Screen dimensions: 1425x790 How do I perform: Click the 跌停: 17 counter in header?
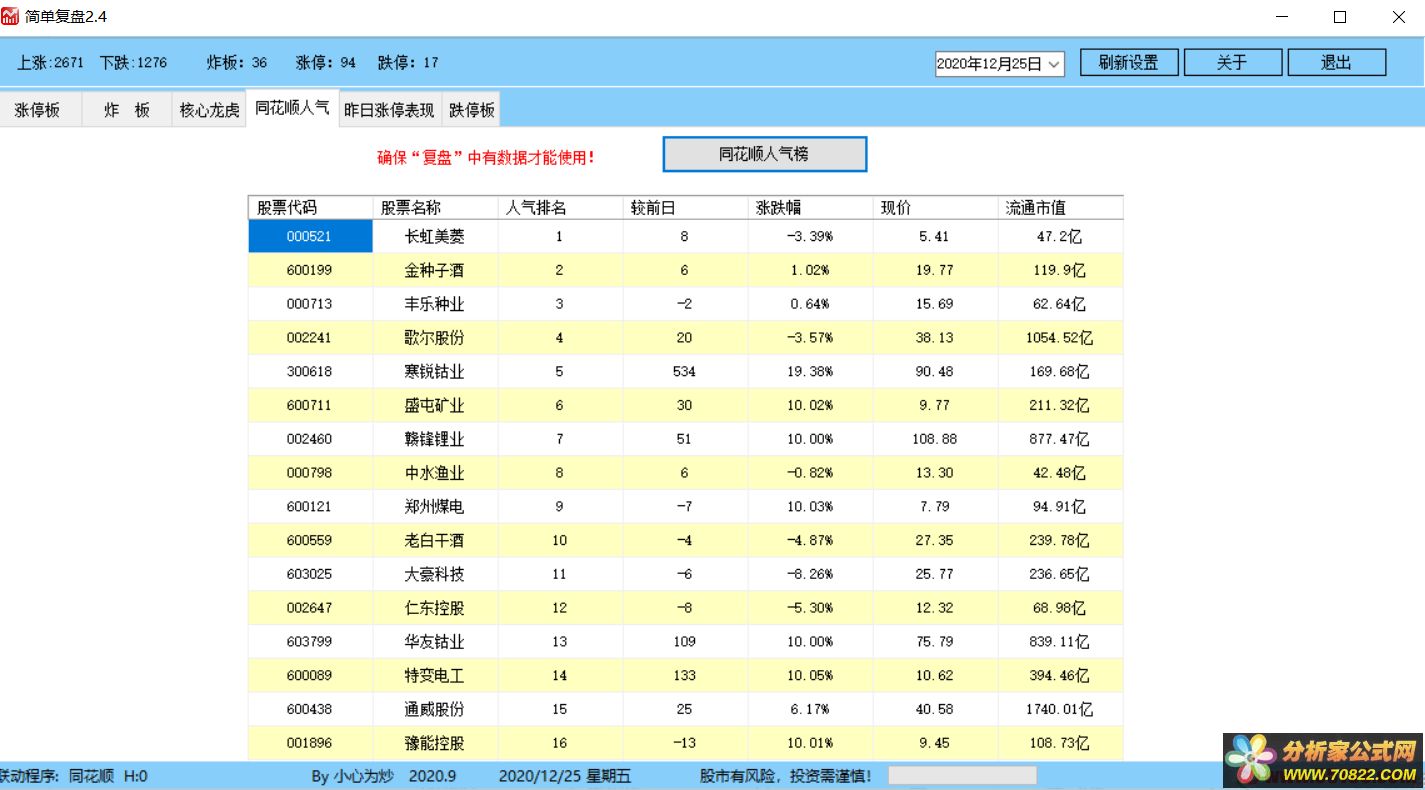point(408,63)
